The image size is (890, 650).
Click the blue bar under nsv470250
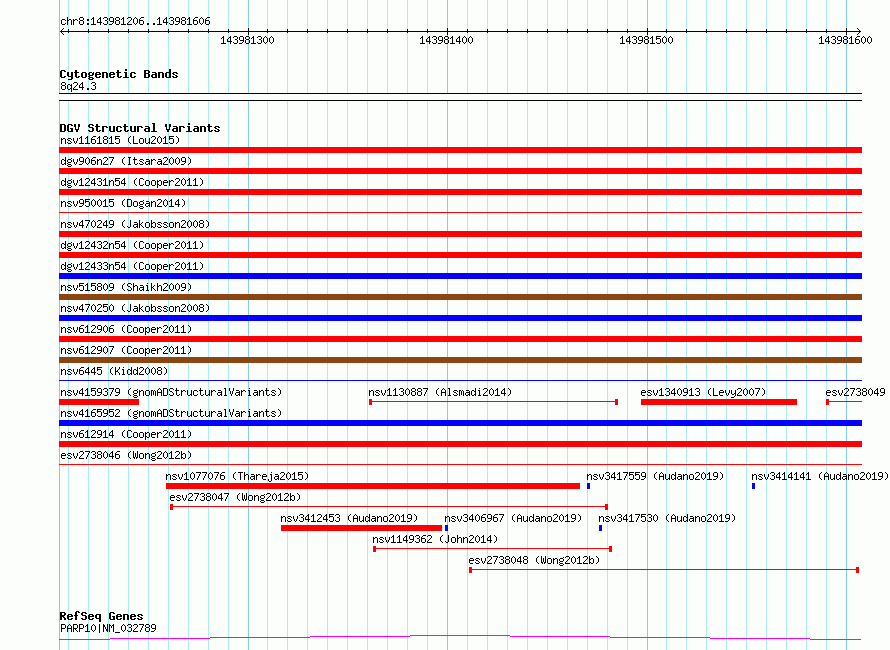click(460, 318)
